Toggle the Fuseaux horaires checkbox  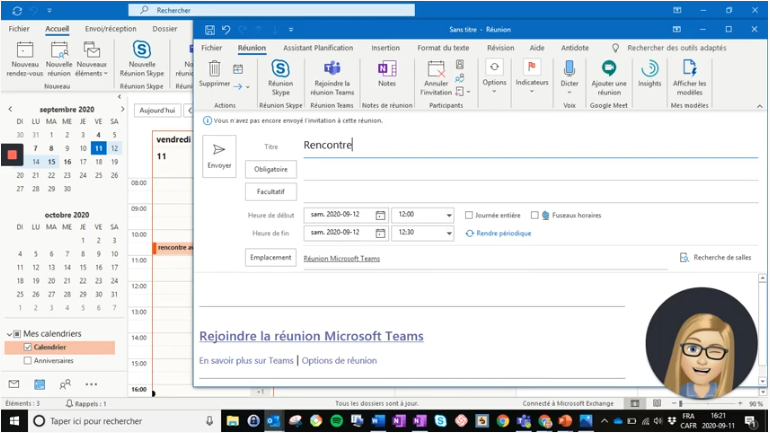[x=535, y=215]
